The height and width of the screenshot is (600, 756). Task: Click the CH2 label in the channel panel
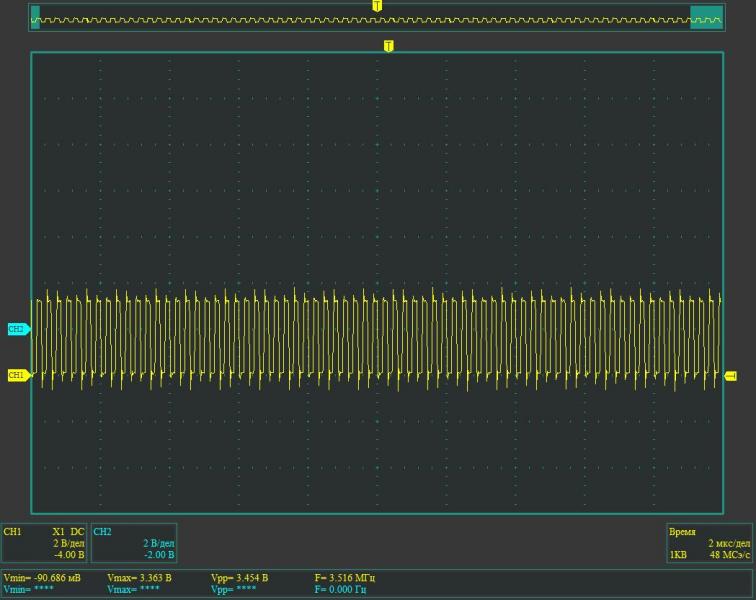102,531
